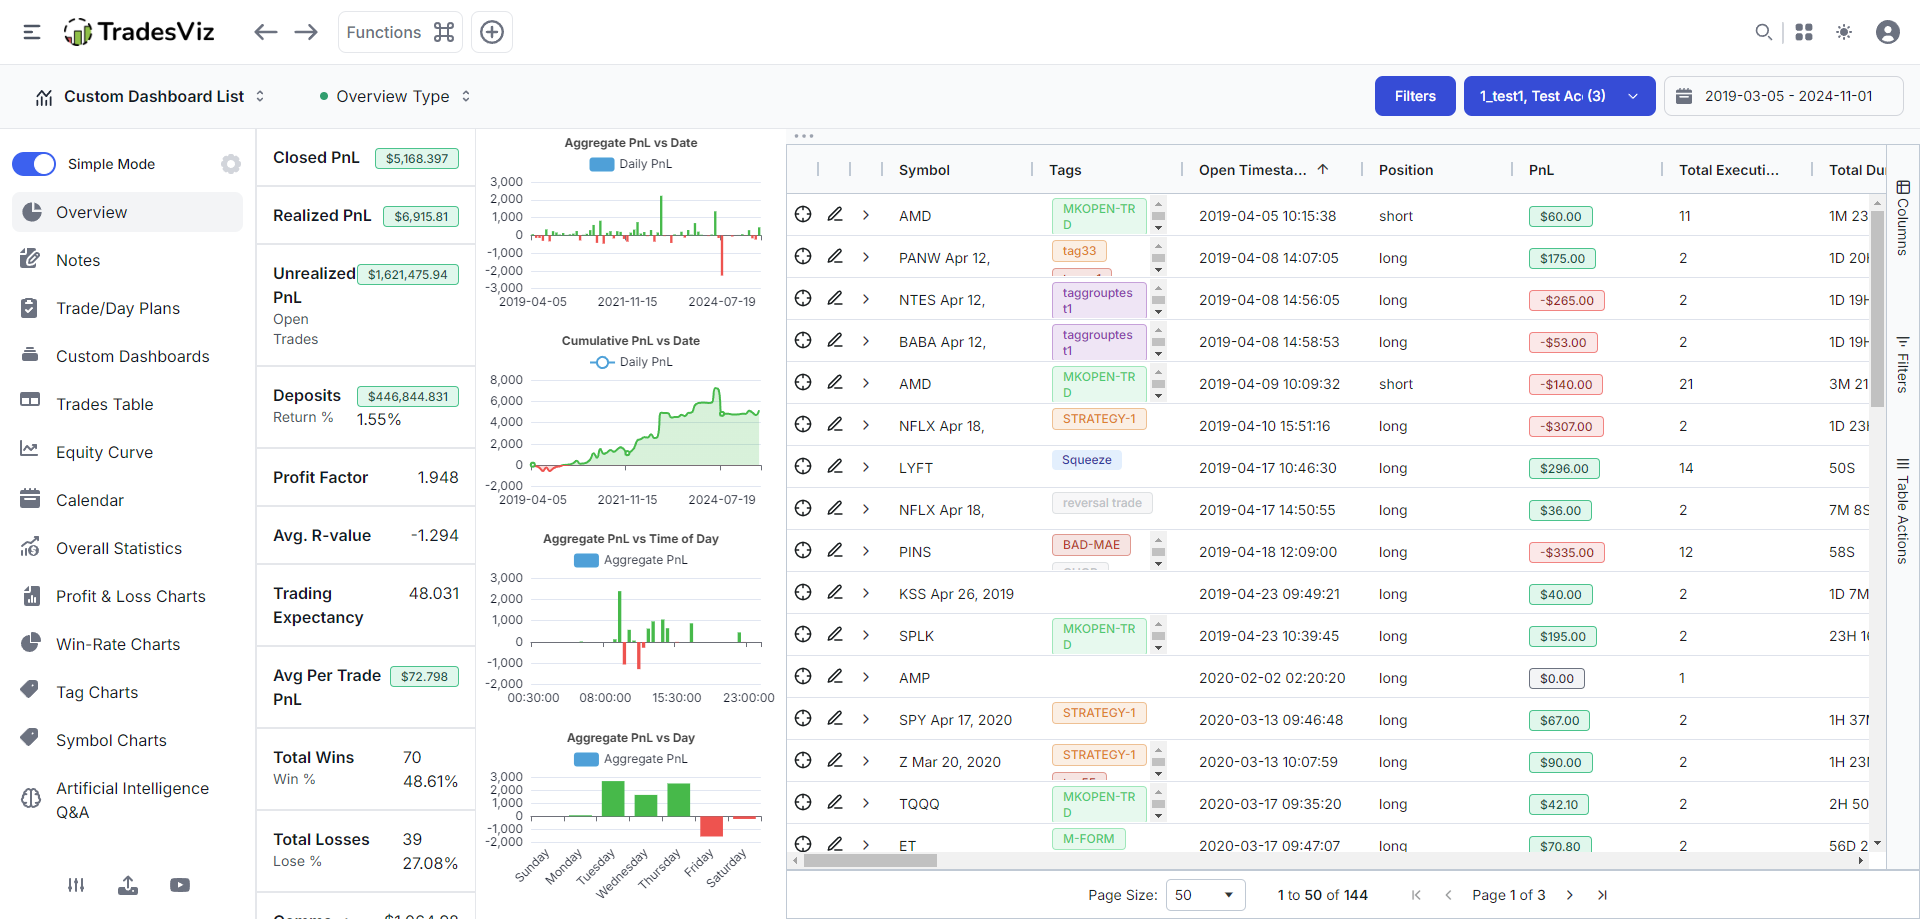1920x919 pixels.
Task: Click the crosshair icon on the SPLK row
Action: pyautogui.click(x=803, y=634)
